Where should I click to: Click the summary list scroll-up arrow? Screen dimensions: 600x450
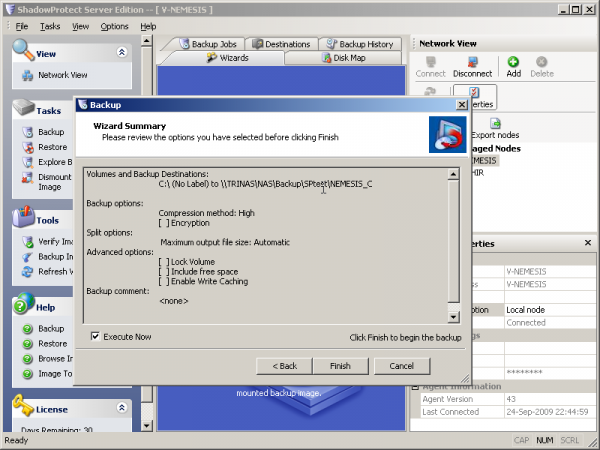tap(453, 174)
